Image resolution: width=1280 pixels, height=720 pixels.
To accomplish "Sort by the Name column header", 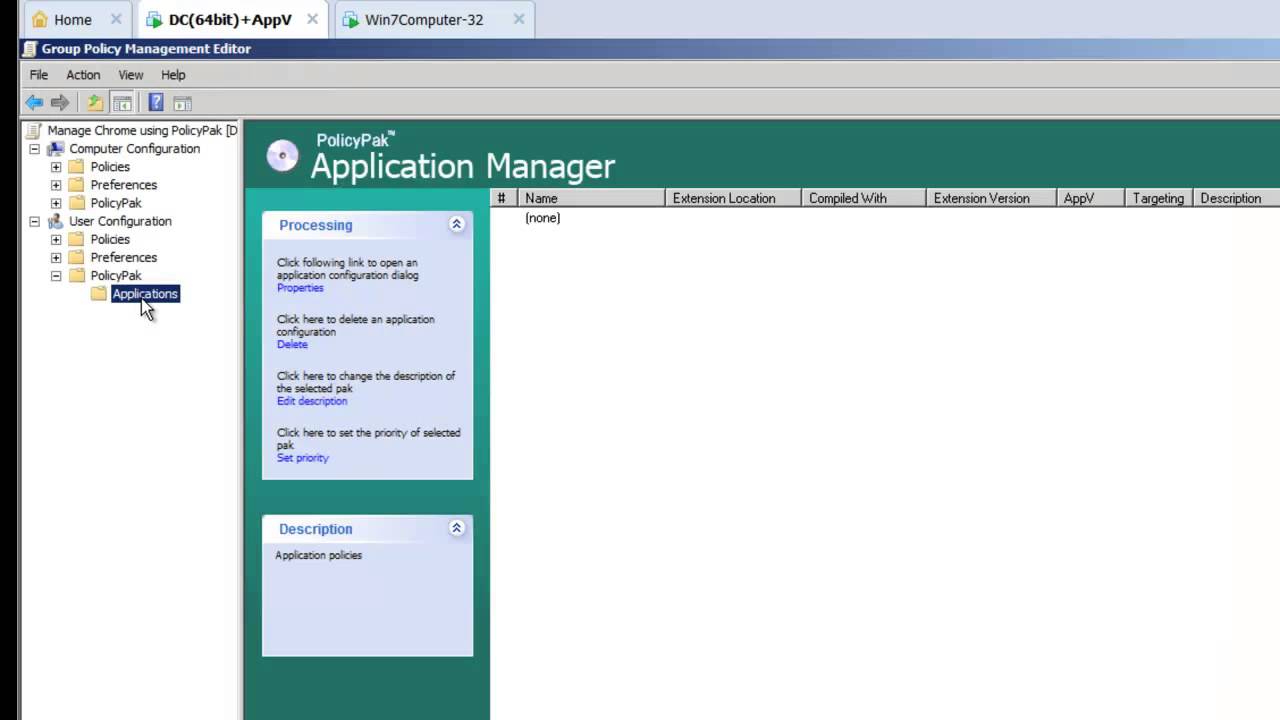I will tap(591, 198).
